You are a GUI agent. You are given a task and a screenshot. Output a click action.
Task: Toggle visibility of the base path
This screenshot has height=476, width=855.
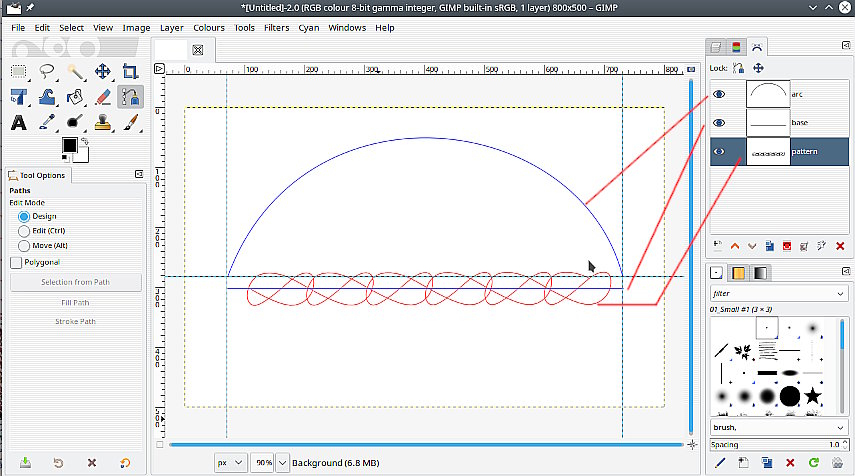tap(719, 122)
